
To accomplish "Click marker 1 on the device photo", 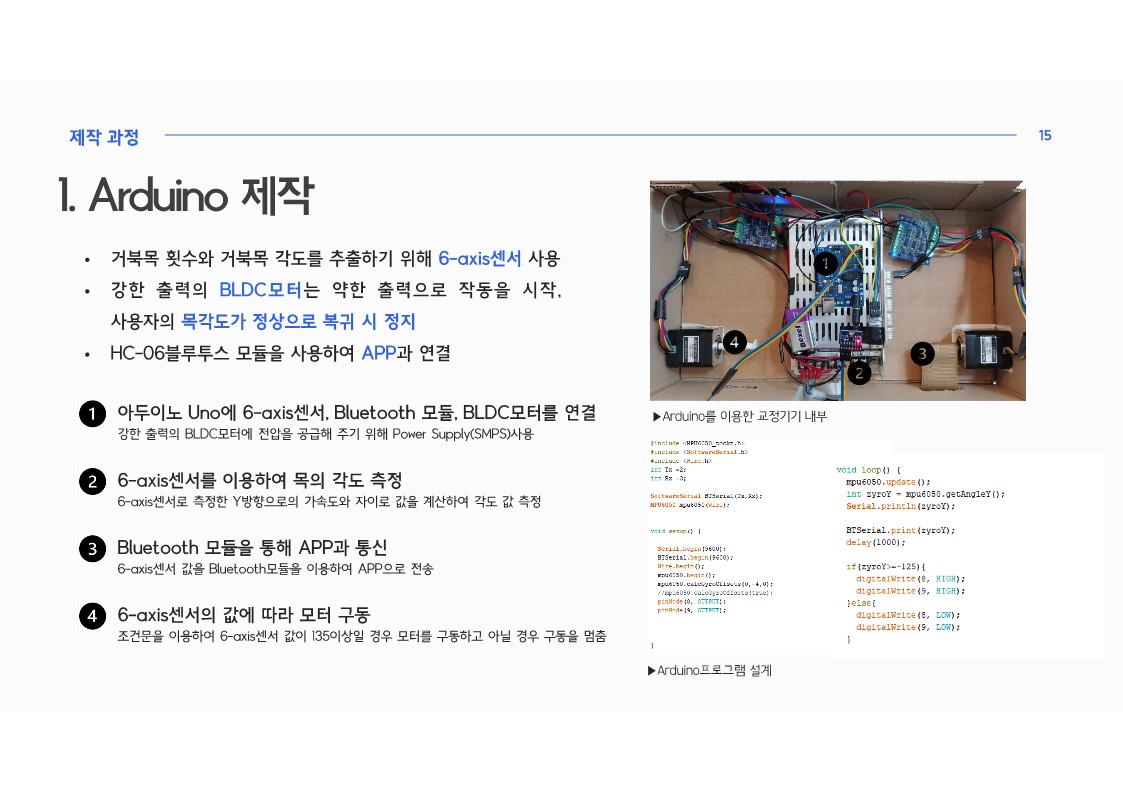I will 825,264.
